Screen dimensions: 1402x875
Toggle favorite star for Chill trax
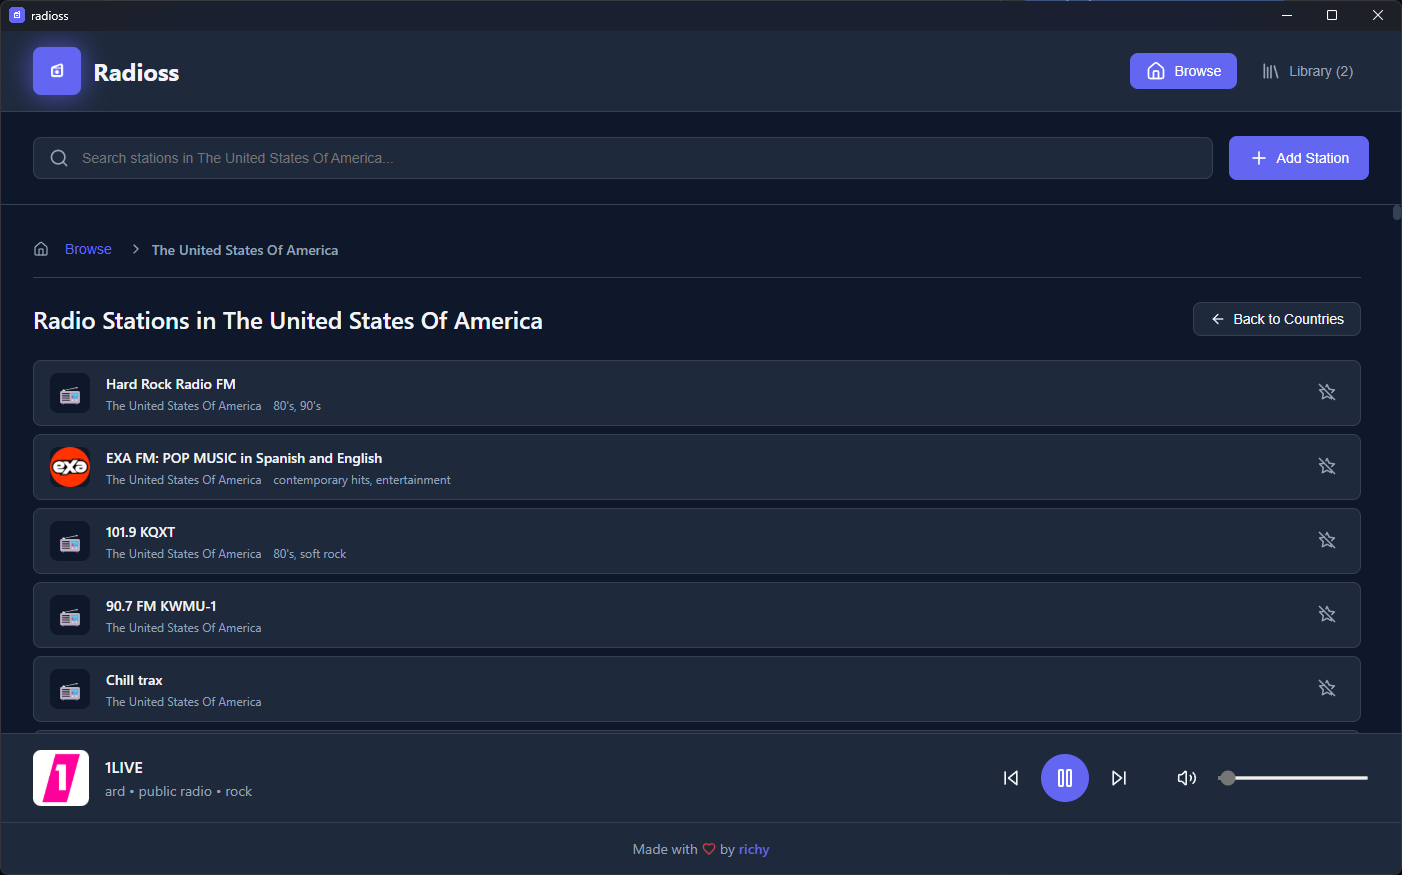coord(1327,688)
